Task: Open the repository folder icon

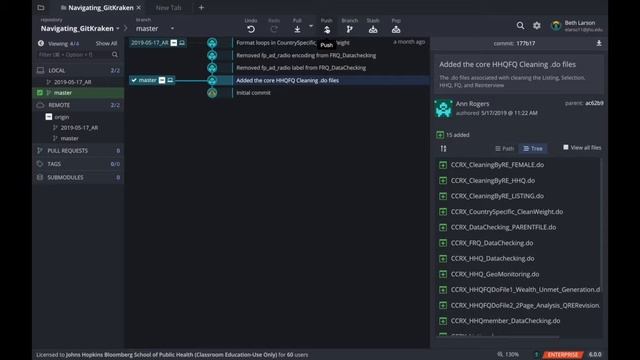Action: click(41, 7)
